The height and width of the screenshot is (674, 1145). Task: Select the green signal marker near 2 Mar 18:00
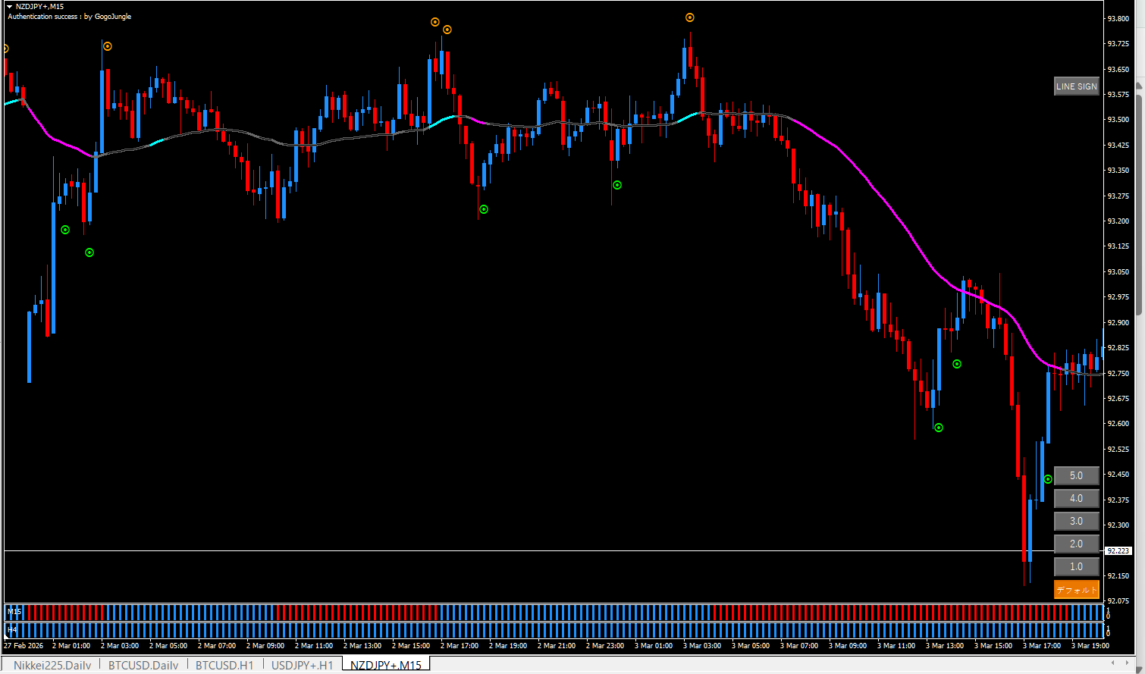(484, 209)
